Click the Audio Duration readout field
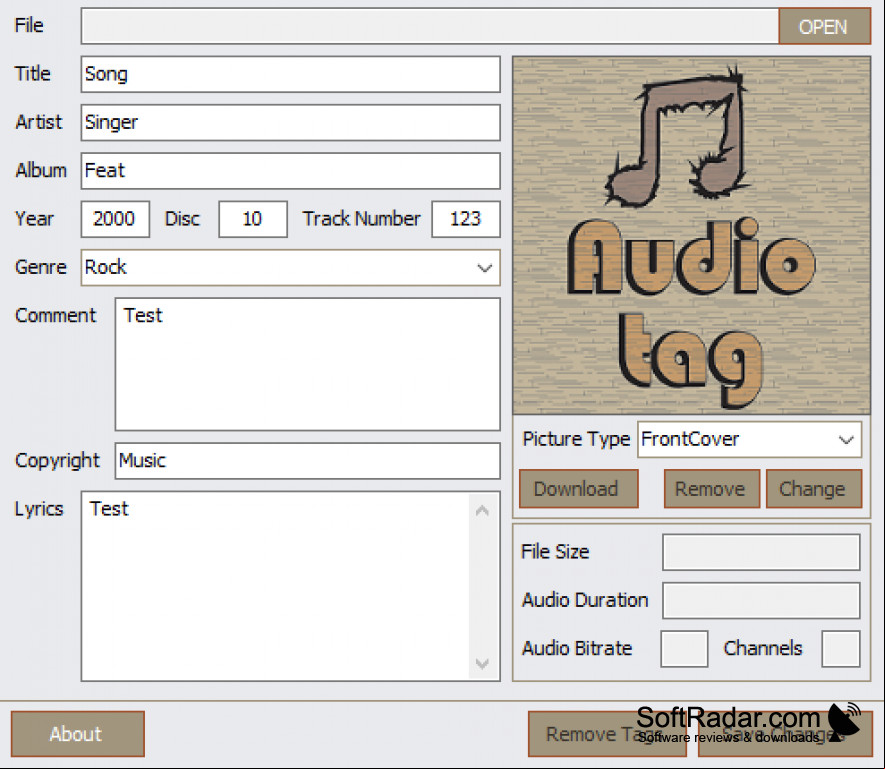Screen dimensions: 885x769 tap(761, 601)
